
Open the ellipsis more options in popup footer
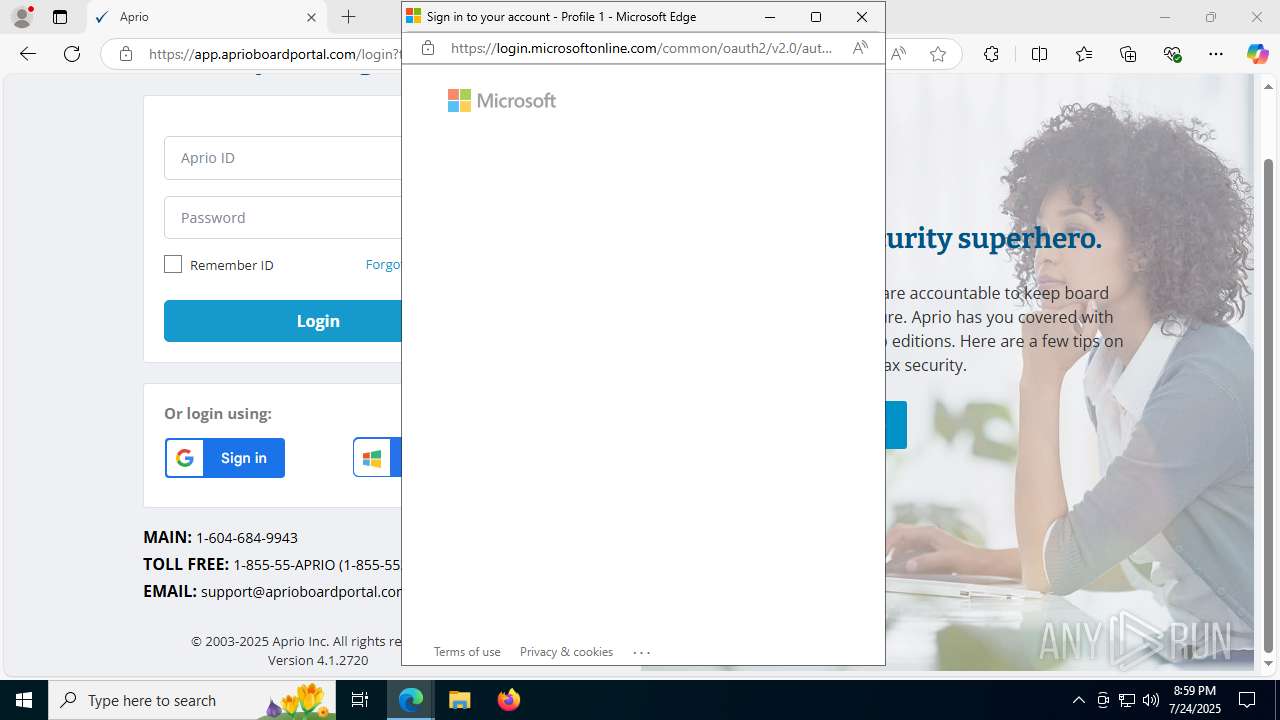coord(642,652)
